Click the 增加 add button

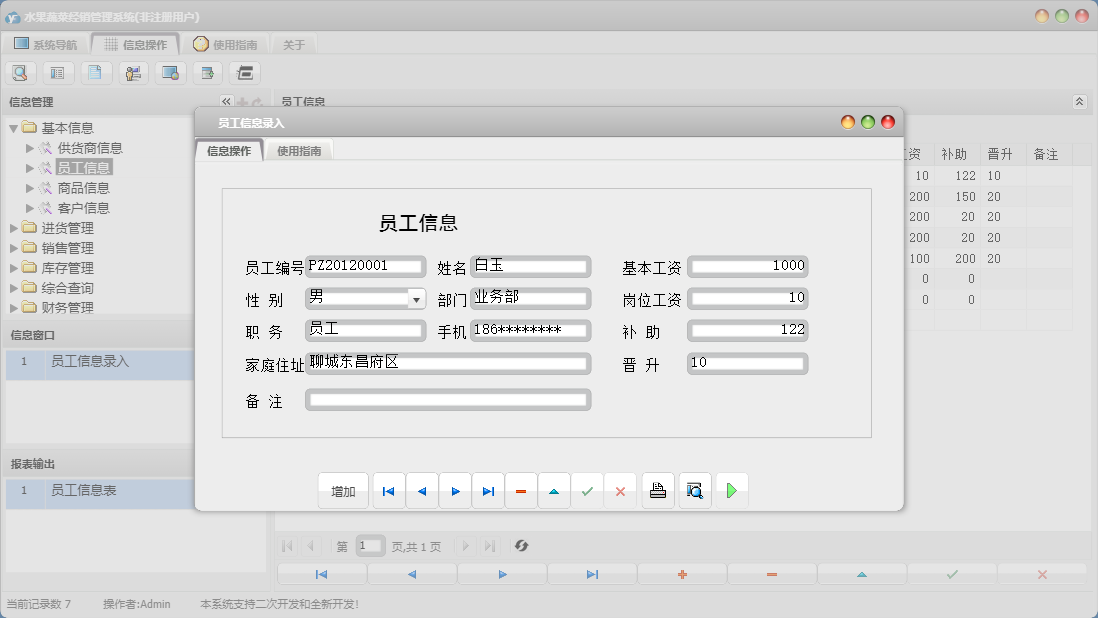[x=343, y=490]
